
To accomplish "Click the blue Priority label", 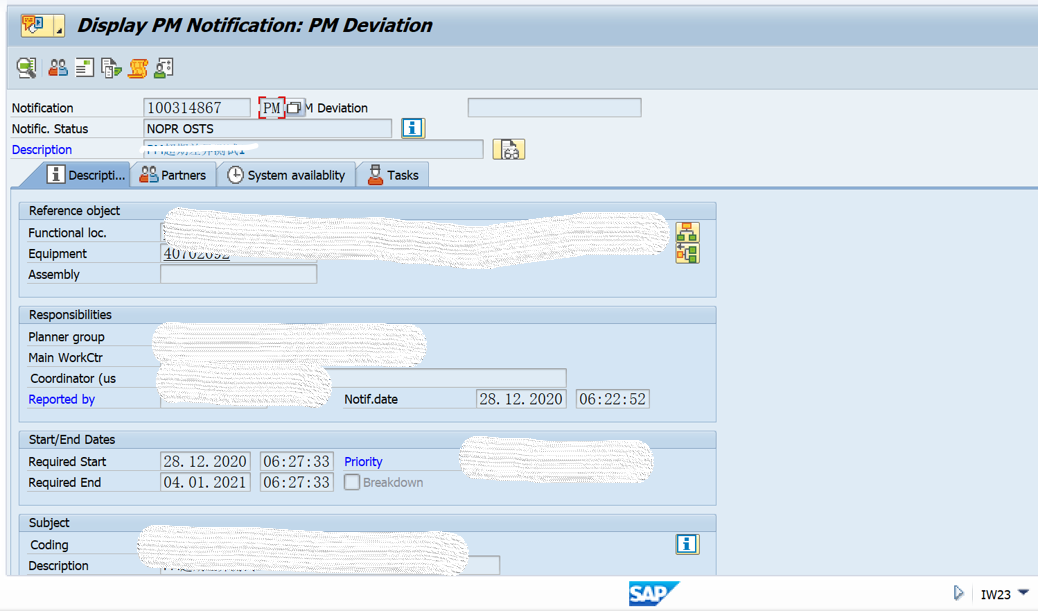I will 363,462.
